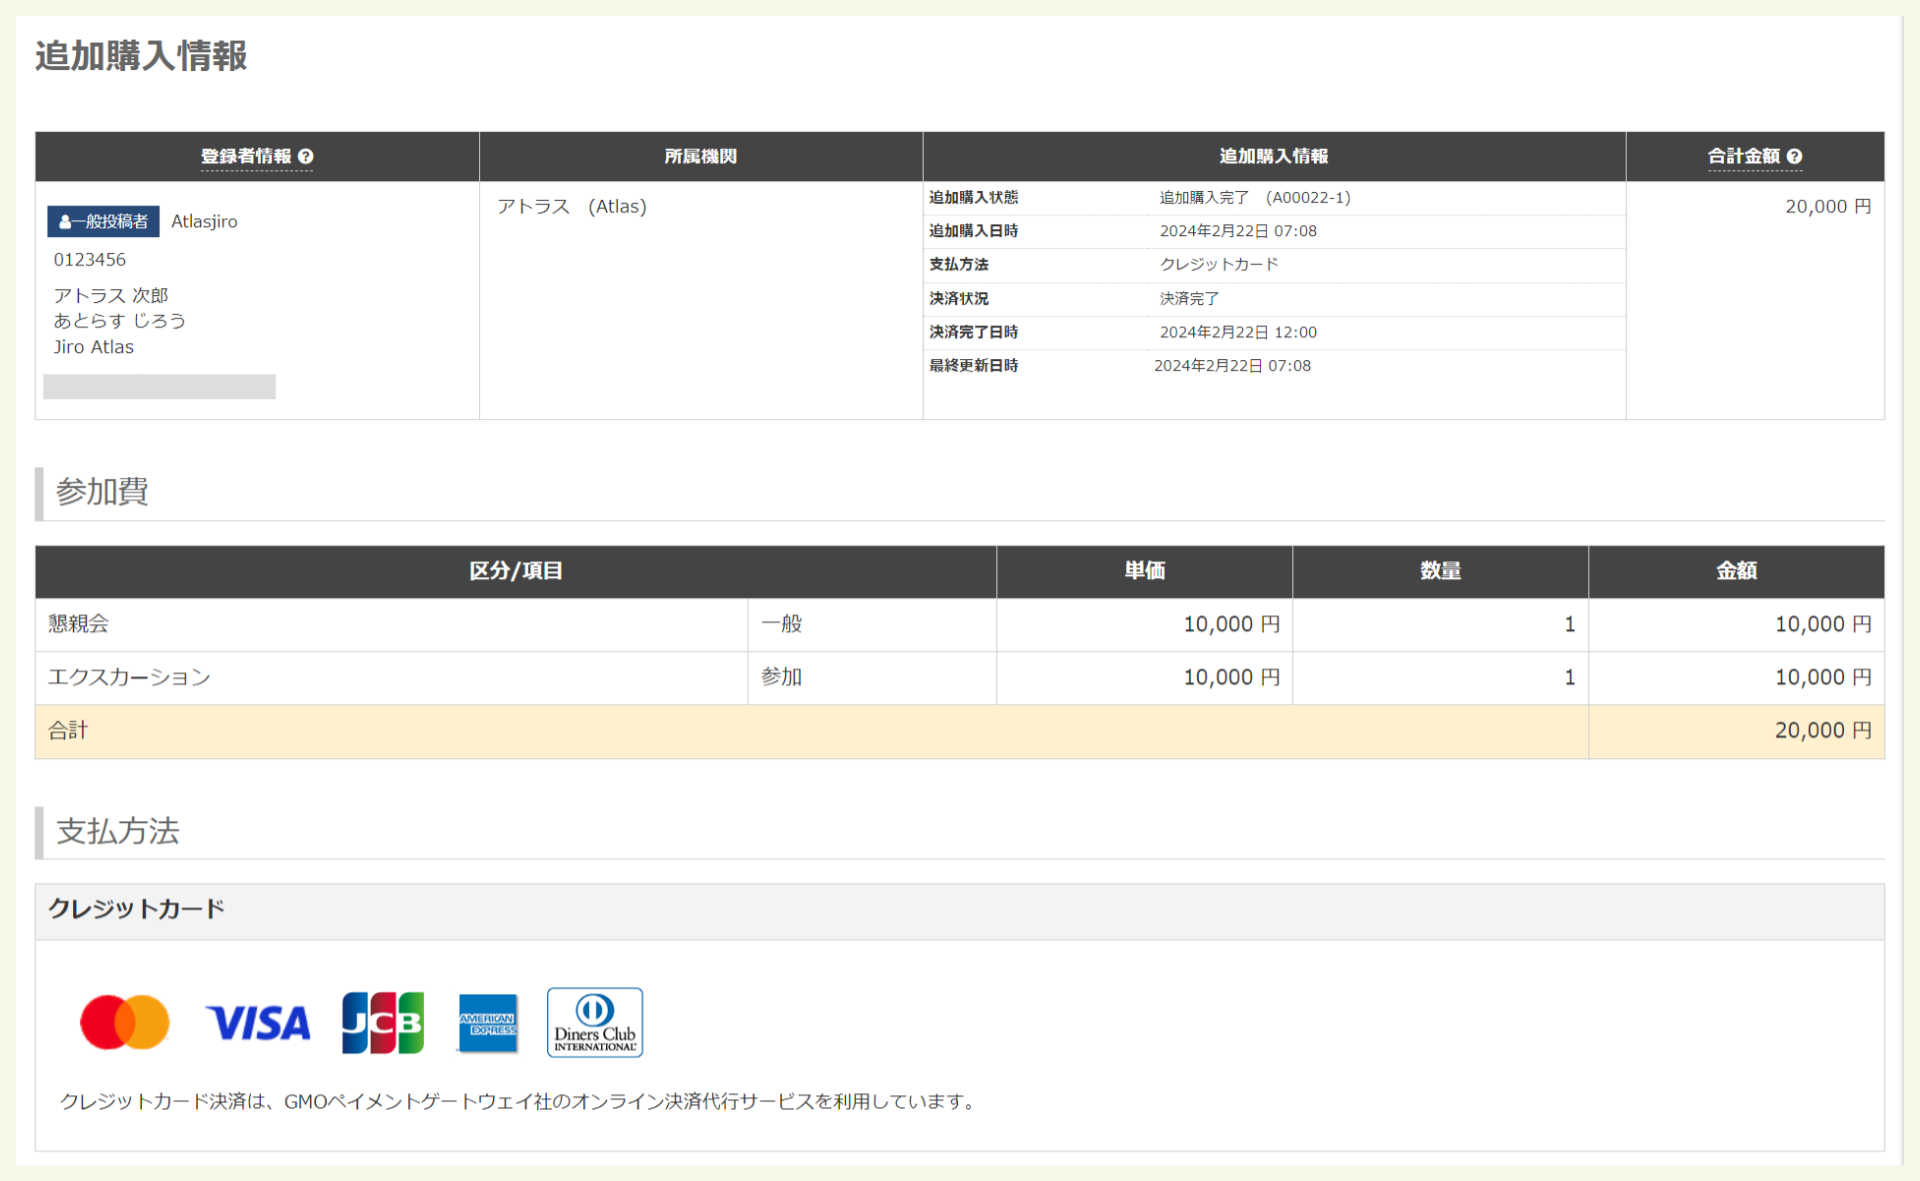
Task: Click the username Atlasjiro
Action: (204, 221)
